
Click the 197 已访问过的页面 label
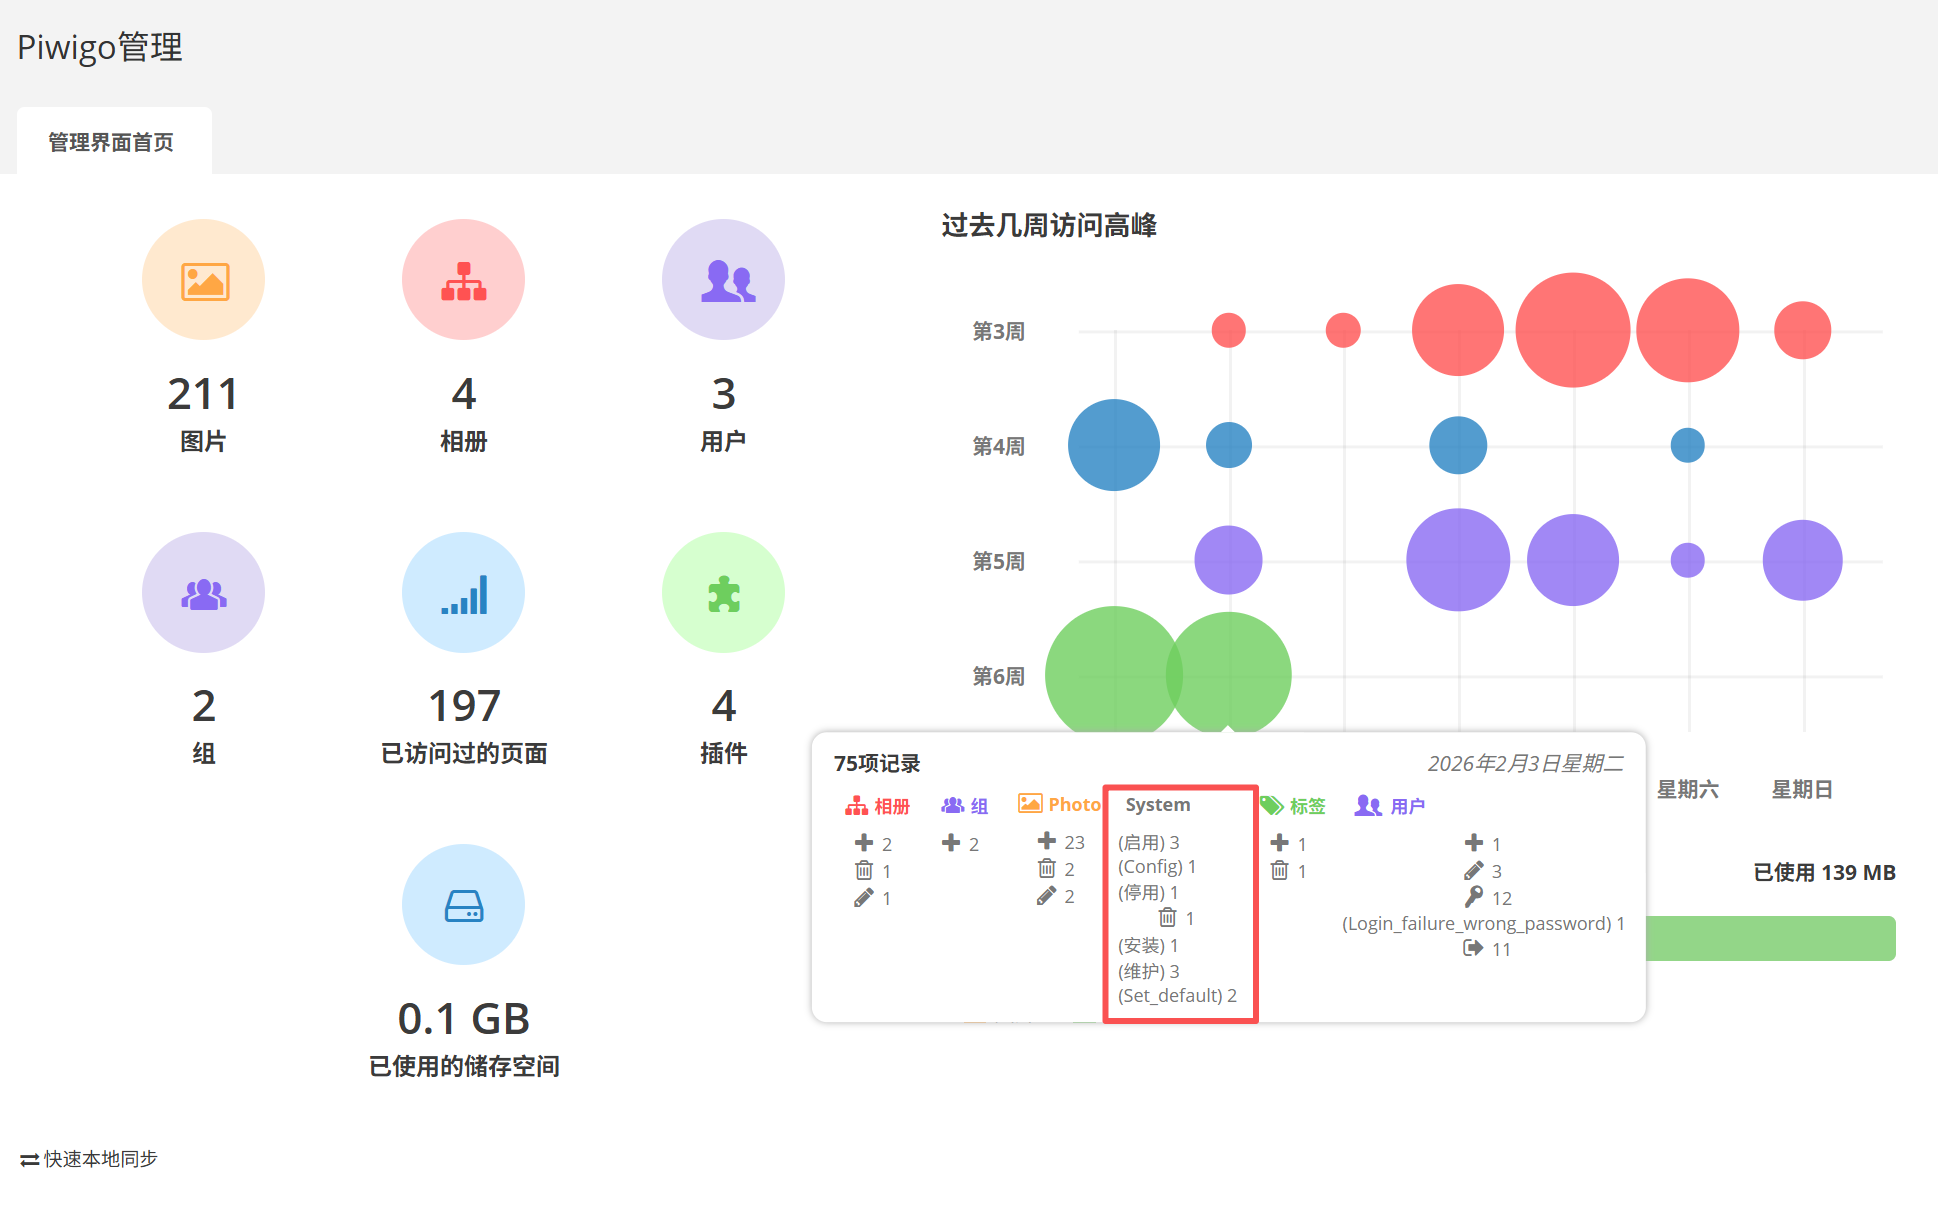463,753
